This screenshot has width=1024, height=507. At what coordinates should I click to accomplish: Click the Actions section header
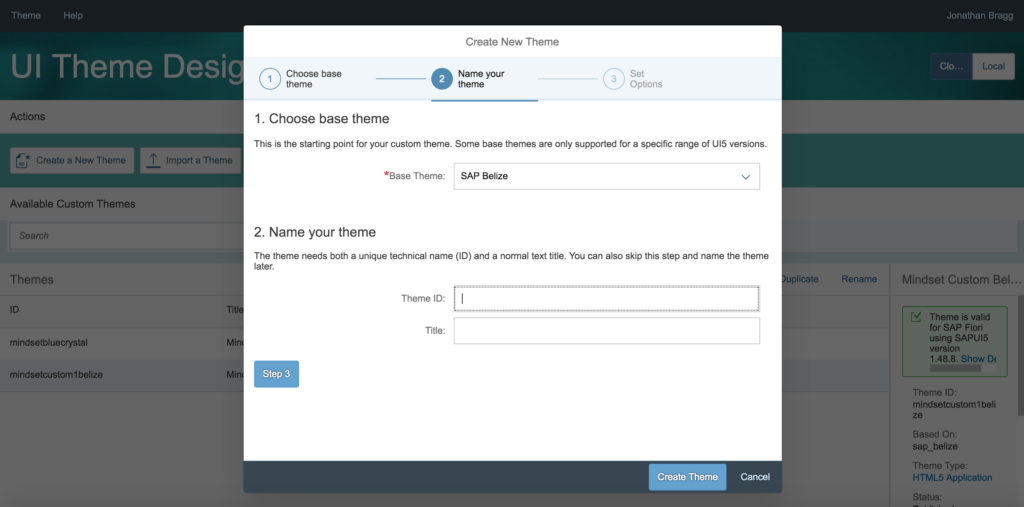(x=27, y=116)
